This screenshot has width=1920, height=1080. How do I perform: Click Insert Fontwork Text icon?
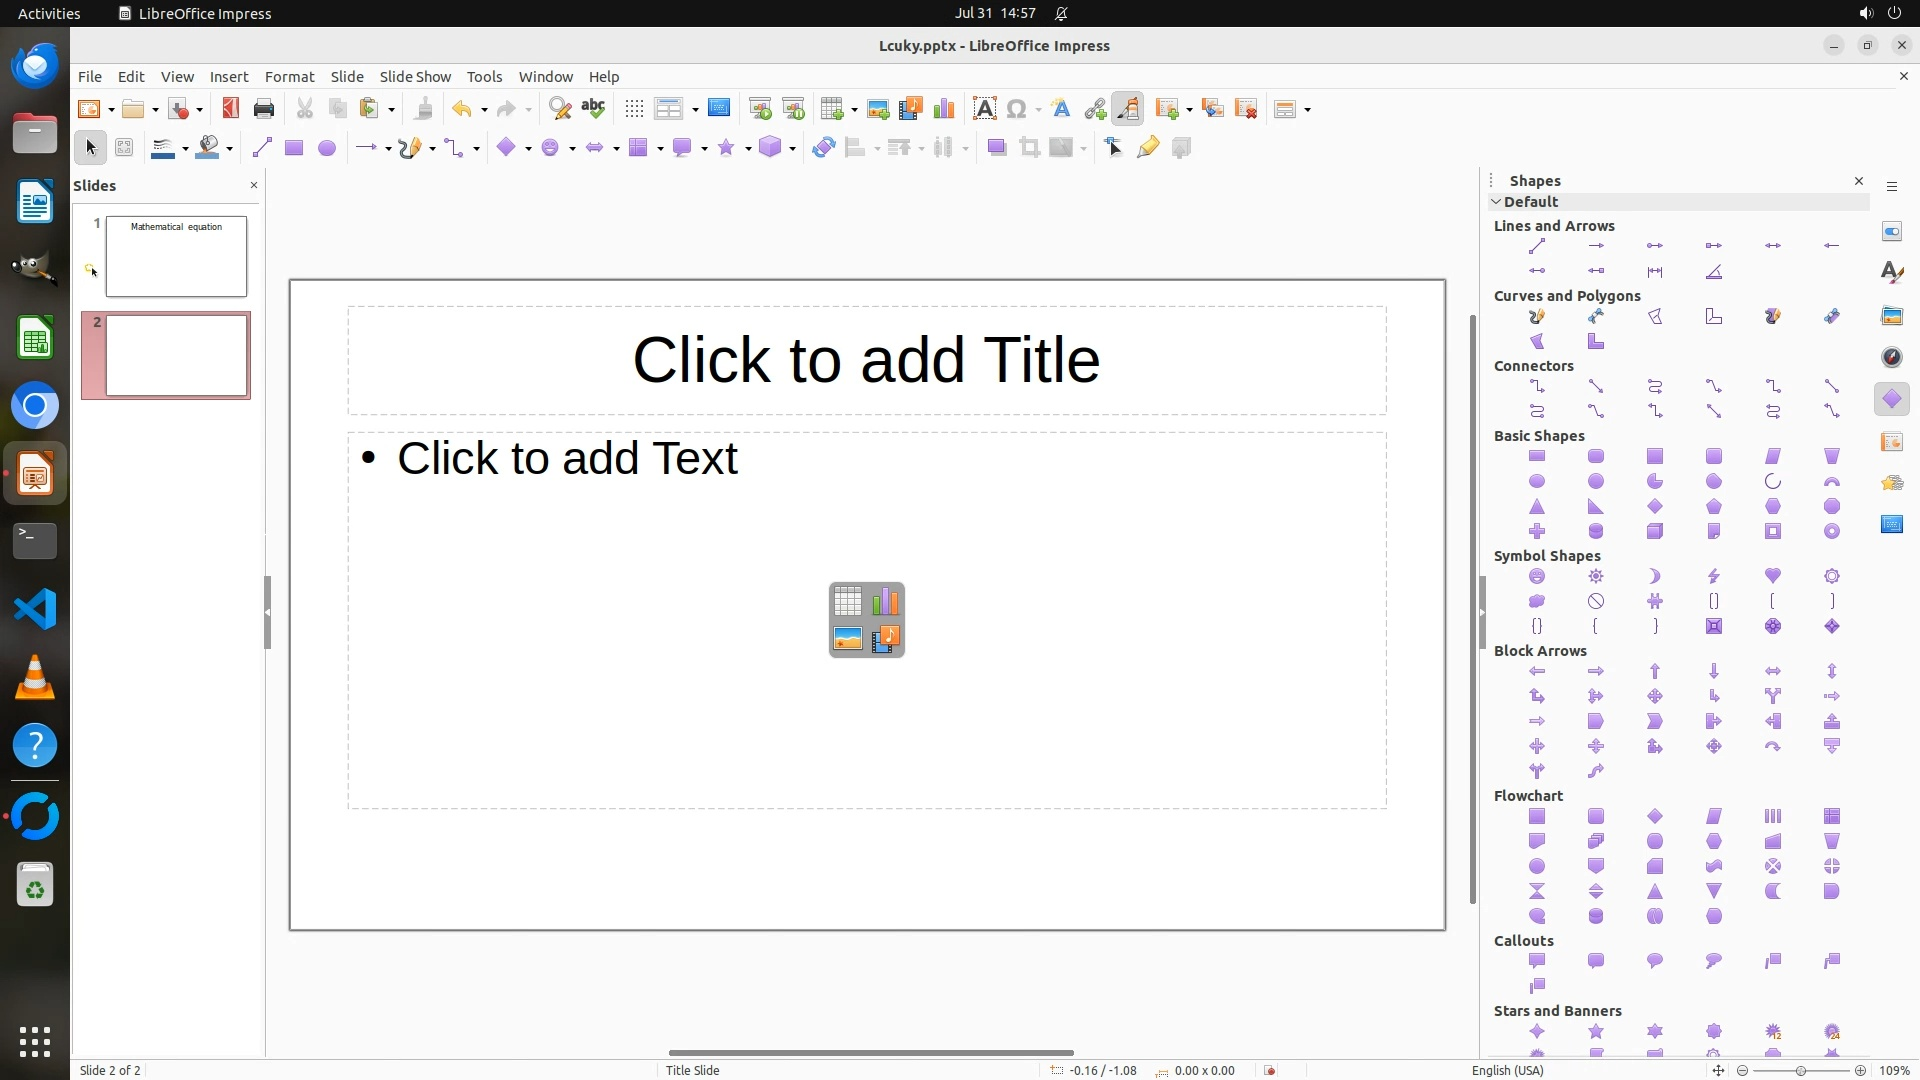click(1061, 109)
